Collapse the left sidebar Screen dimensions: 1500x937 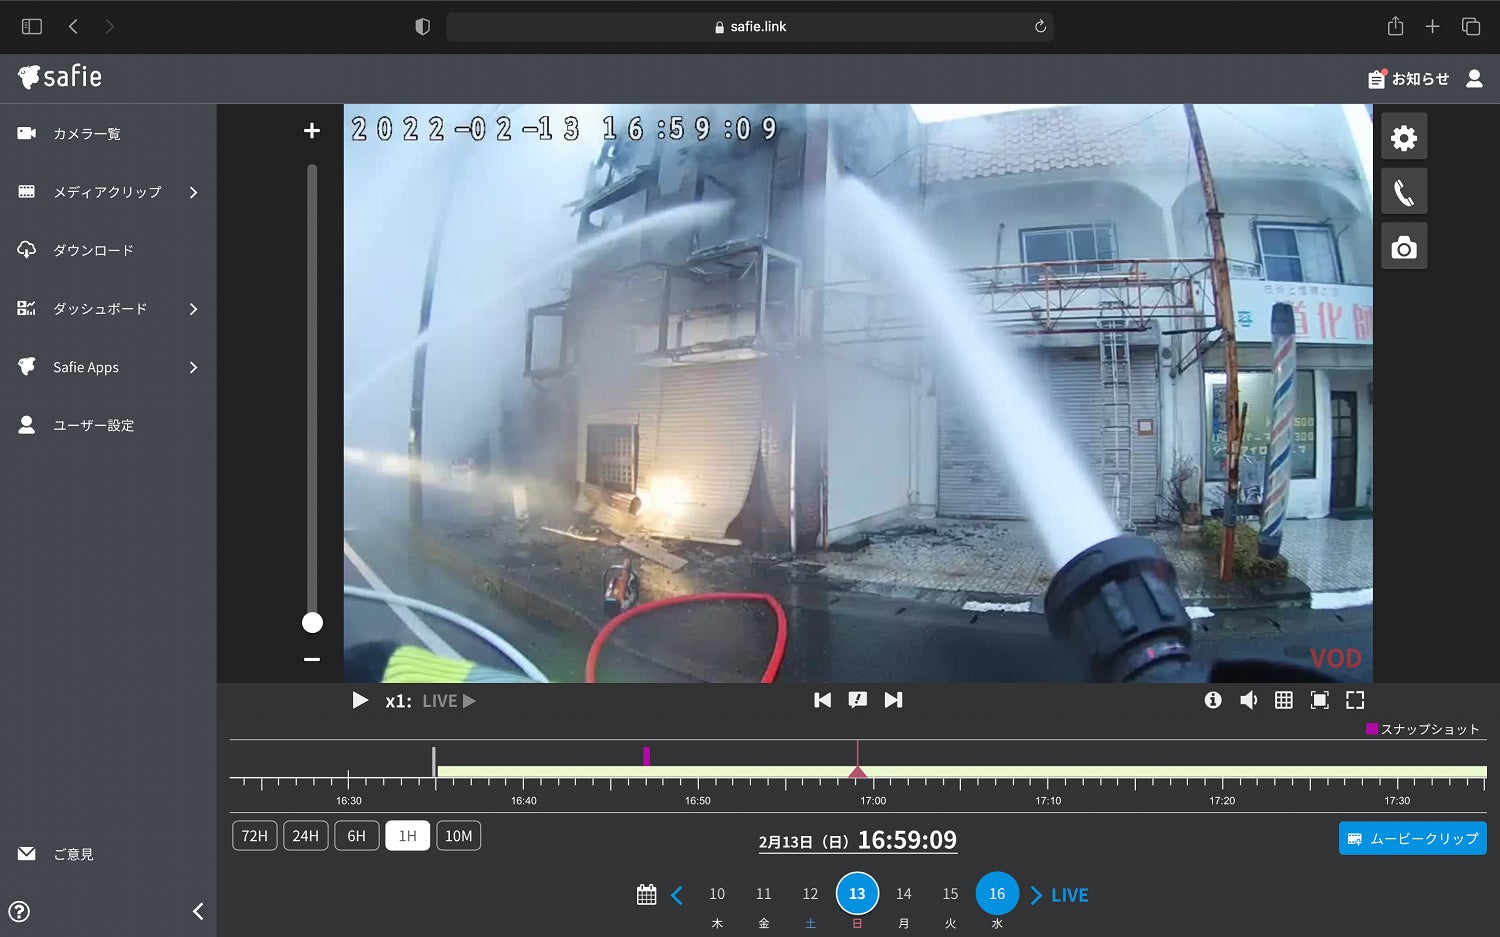tap(197, 911)
